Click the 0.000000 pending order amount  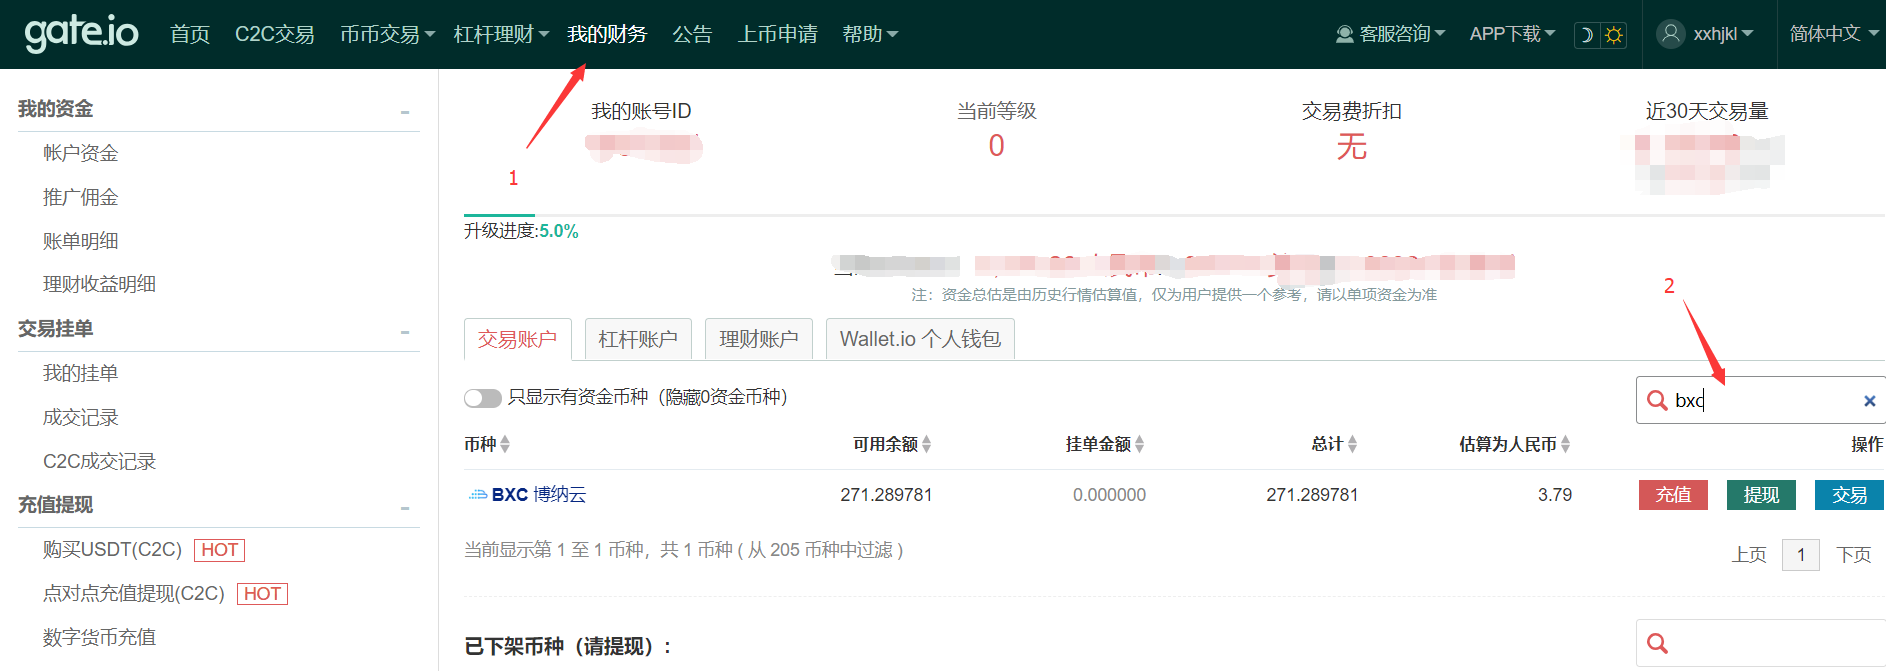point(1109,495)
